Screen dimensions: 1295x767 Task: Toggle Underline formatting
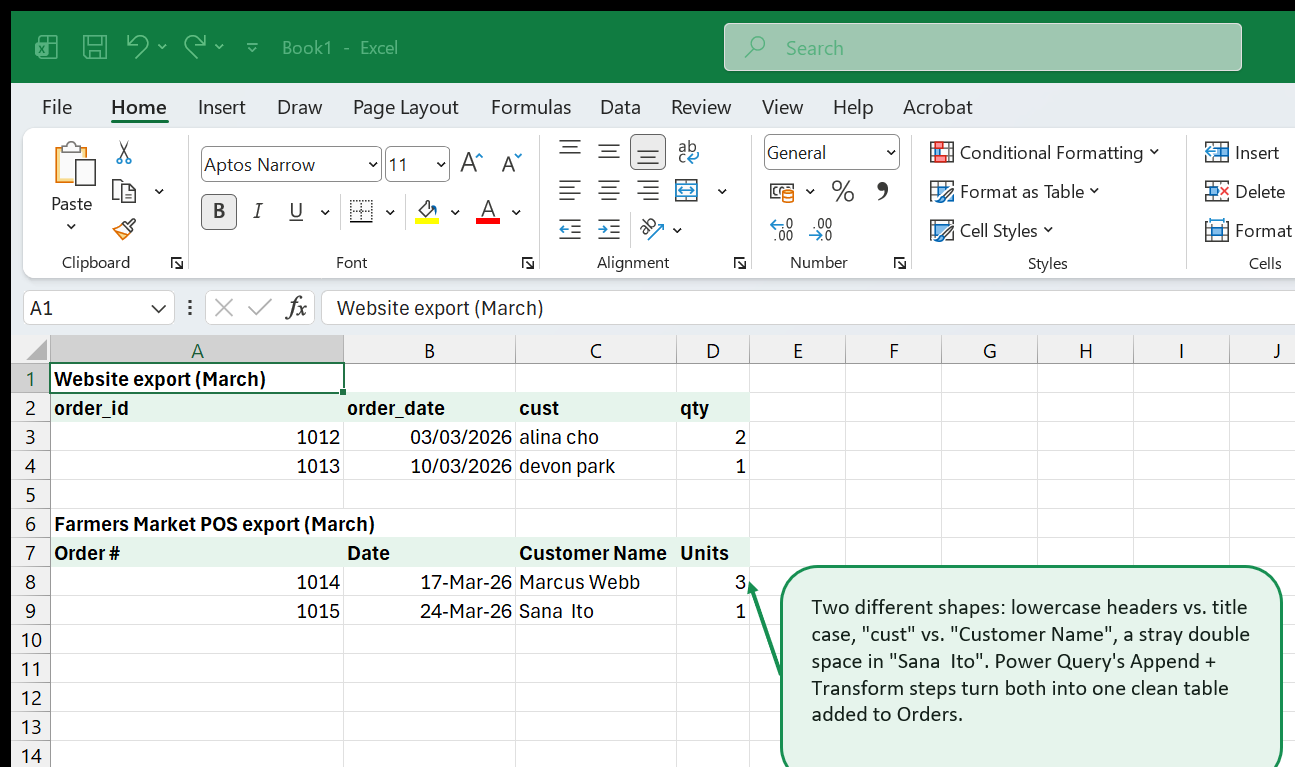[x=296, y=211]
